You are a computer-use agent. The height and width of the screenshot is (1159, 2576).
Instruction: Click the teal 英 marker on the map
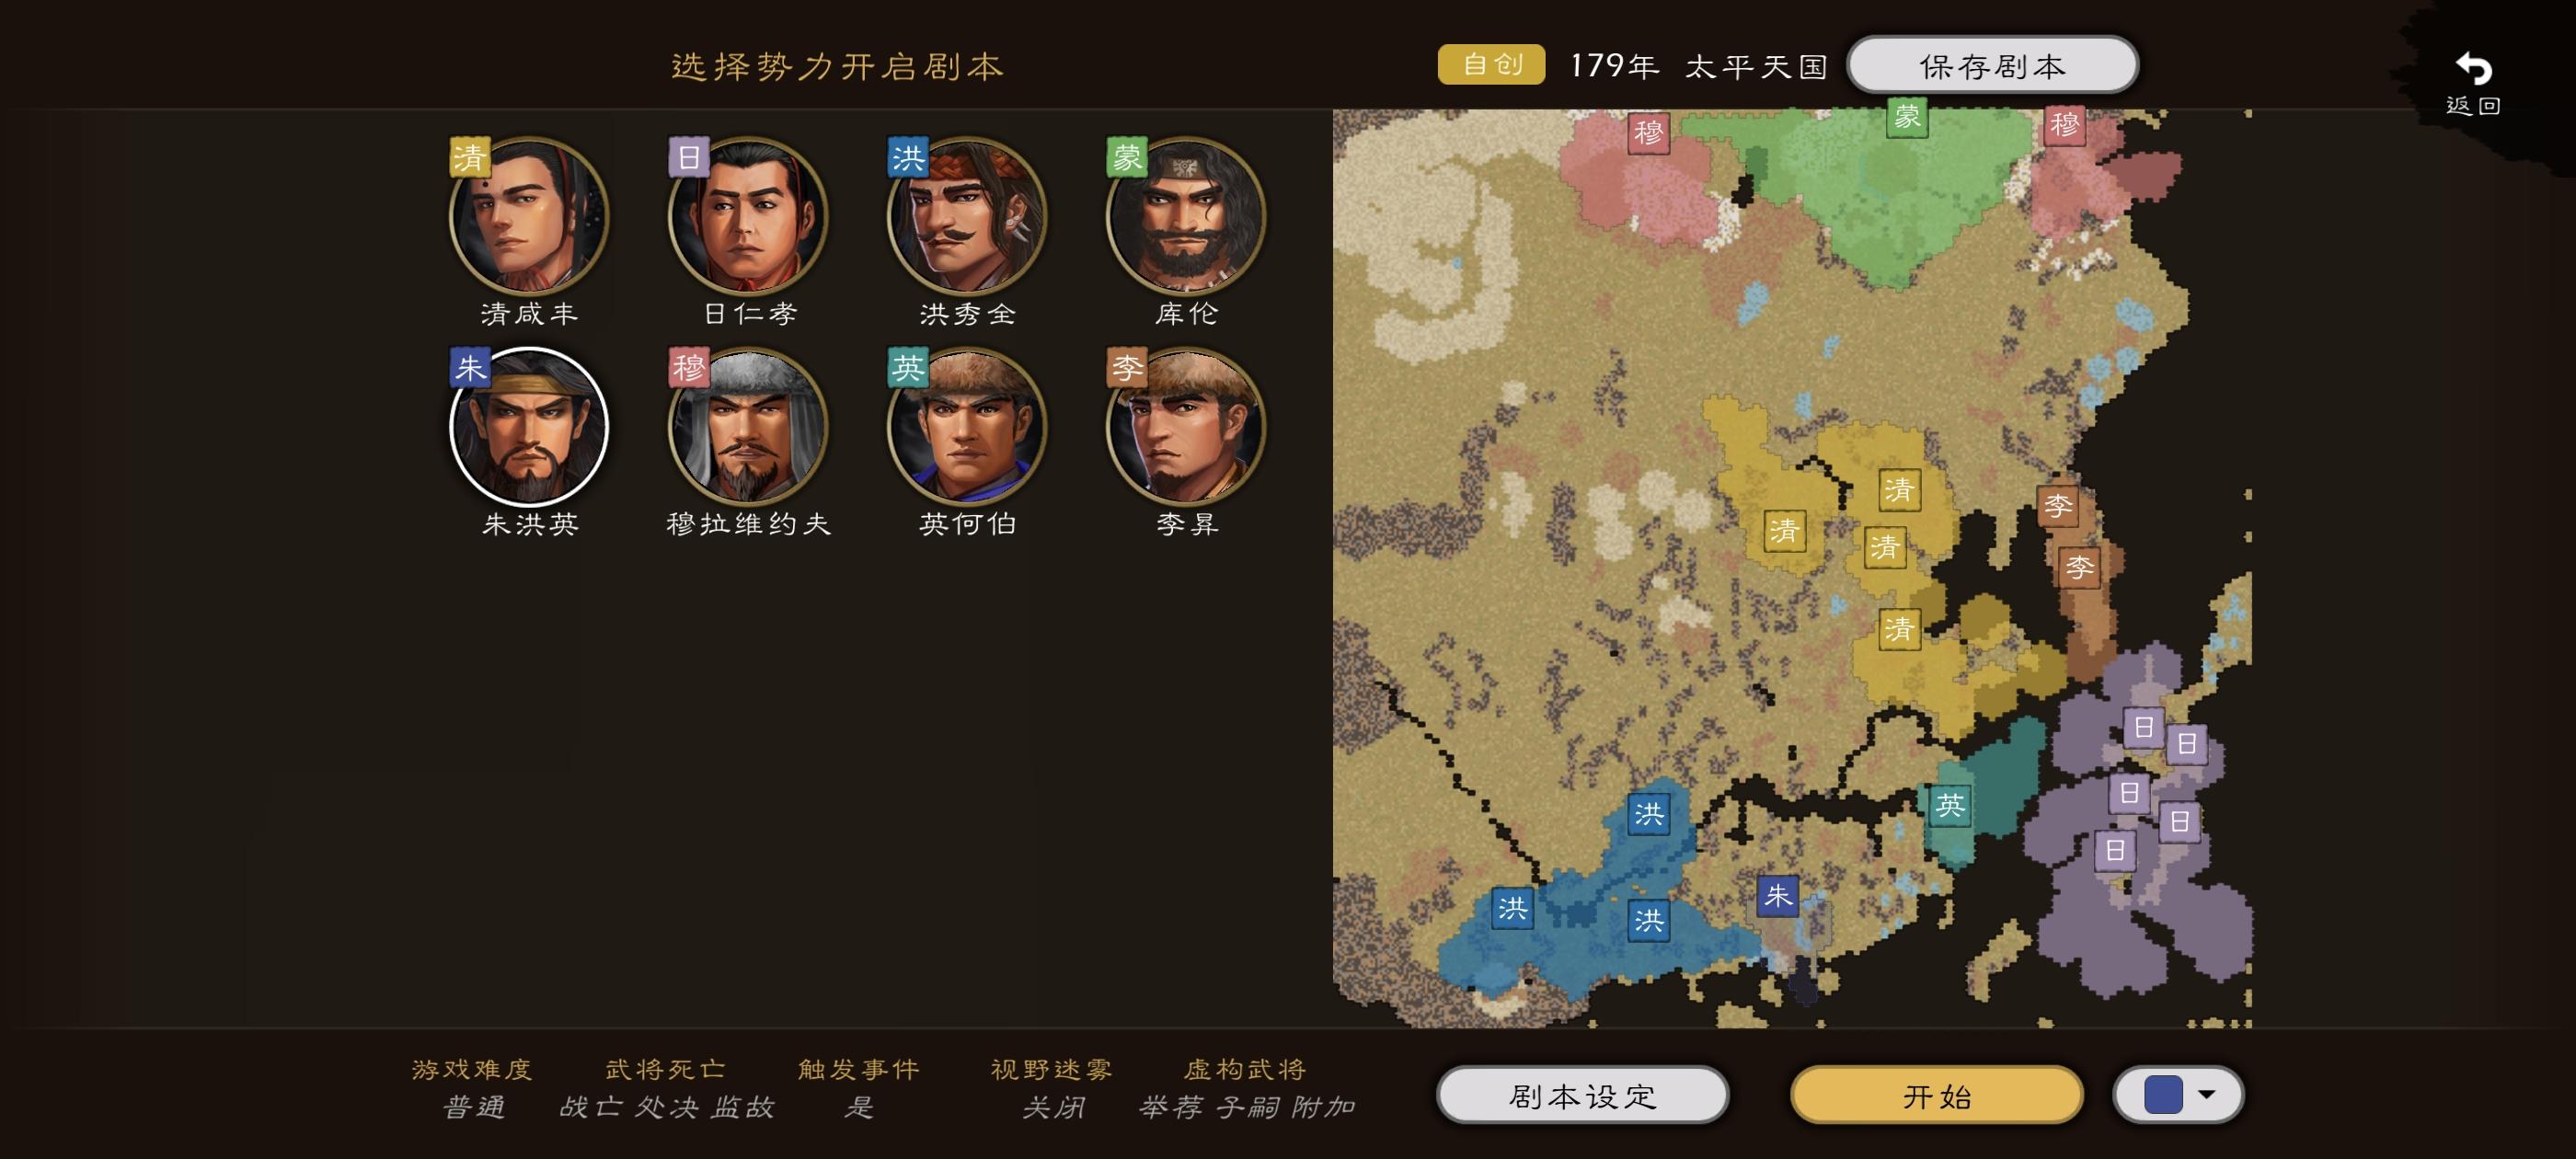(x=1950, y=806)
